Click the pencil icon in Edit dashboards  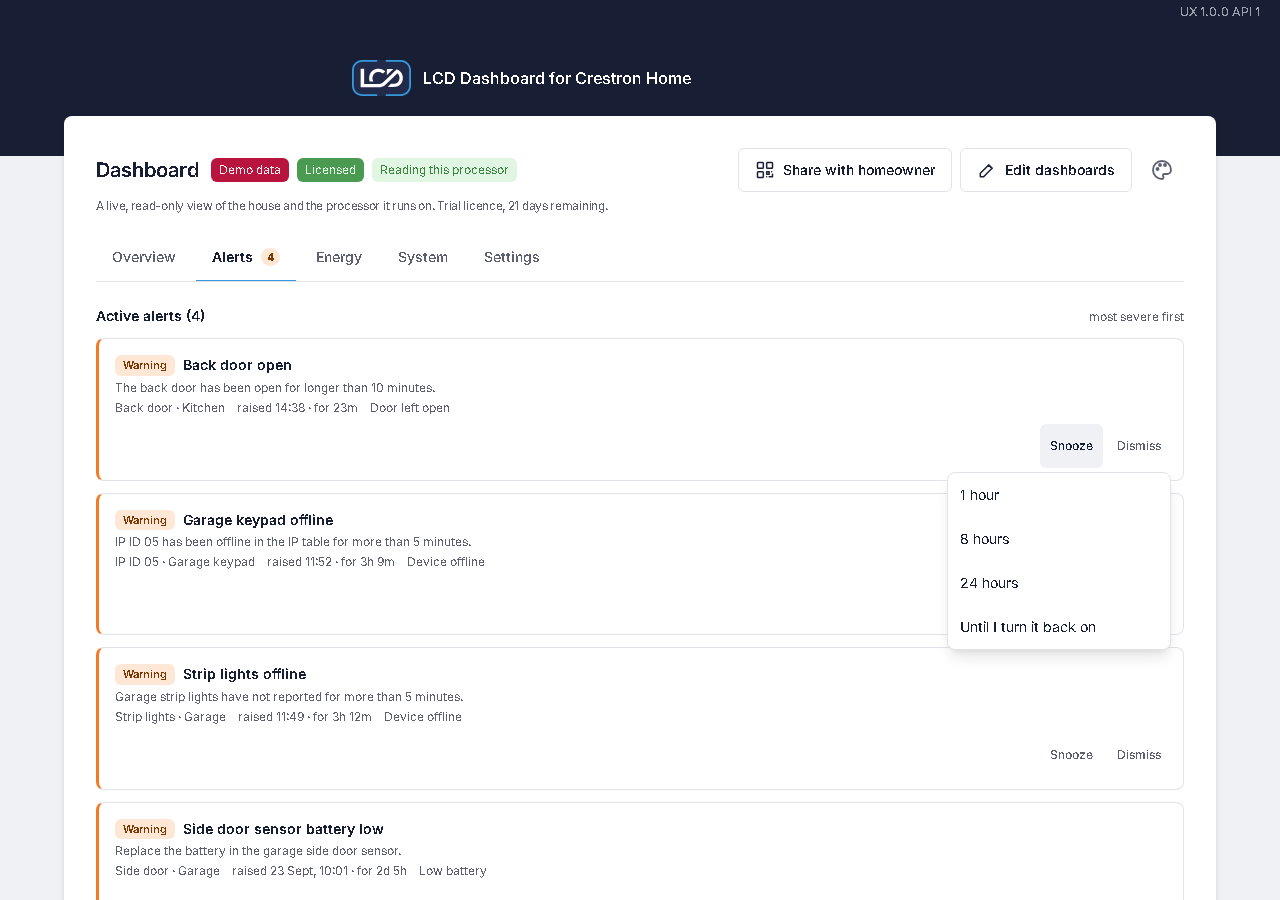point(986,170)
